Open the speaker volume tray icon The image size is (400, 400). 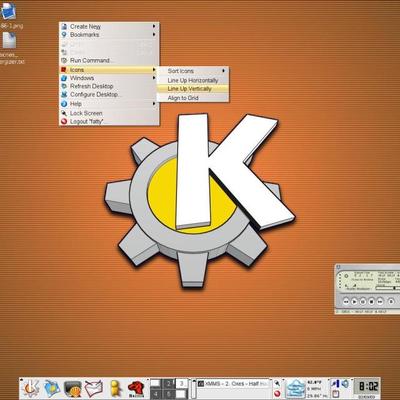click(x=346, y=384)
